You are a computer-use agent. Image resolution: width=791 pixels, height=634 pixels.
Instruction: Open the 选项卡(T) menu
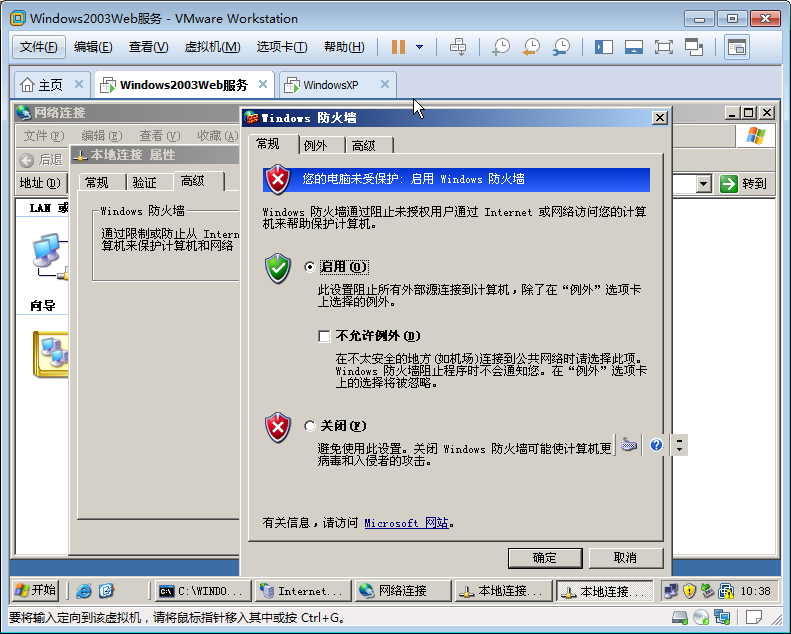(x=281, y=47)
